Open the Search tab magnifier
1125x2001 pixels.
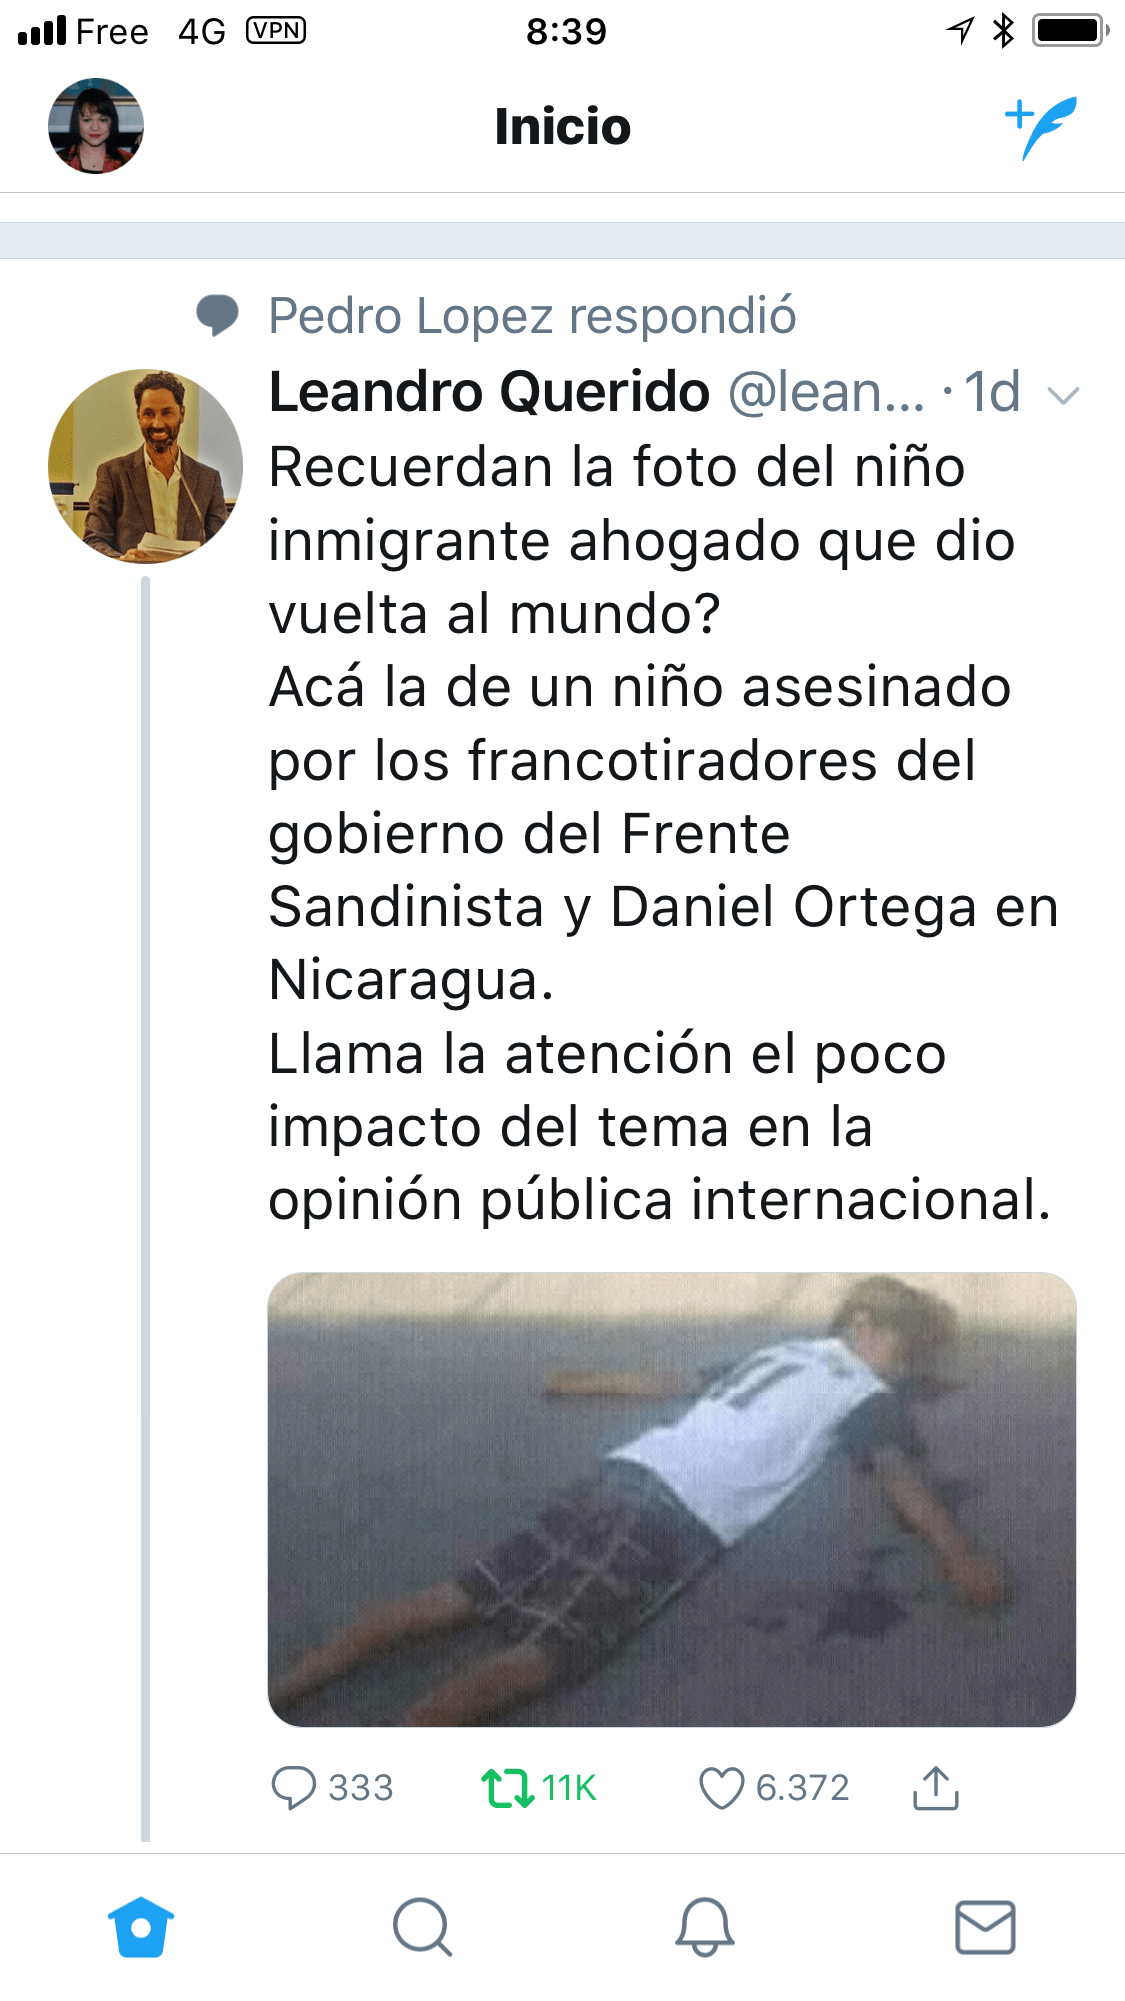click(x=422, y=1927)
